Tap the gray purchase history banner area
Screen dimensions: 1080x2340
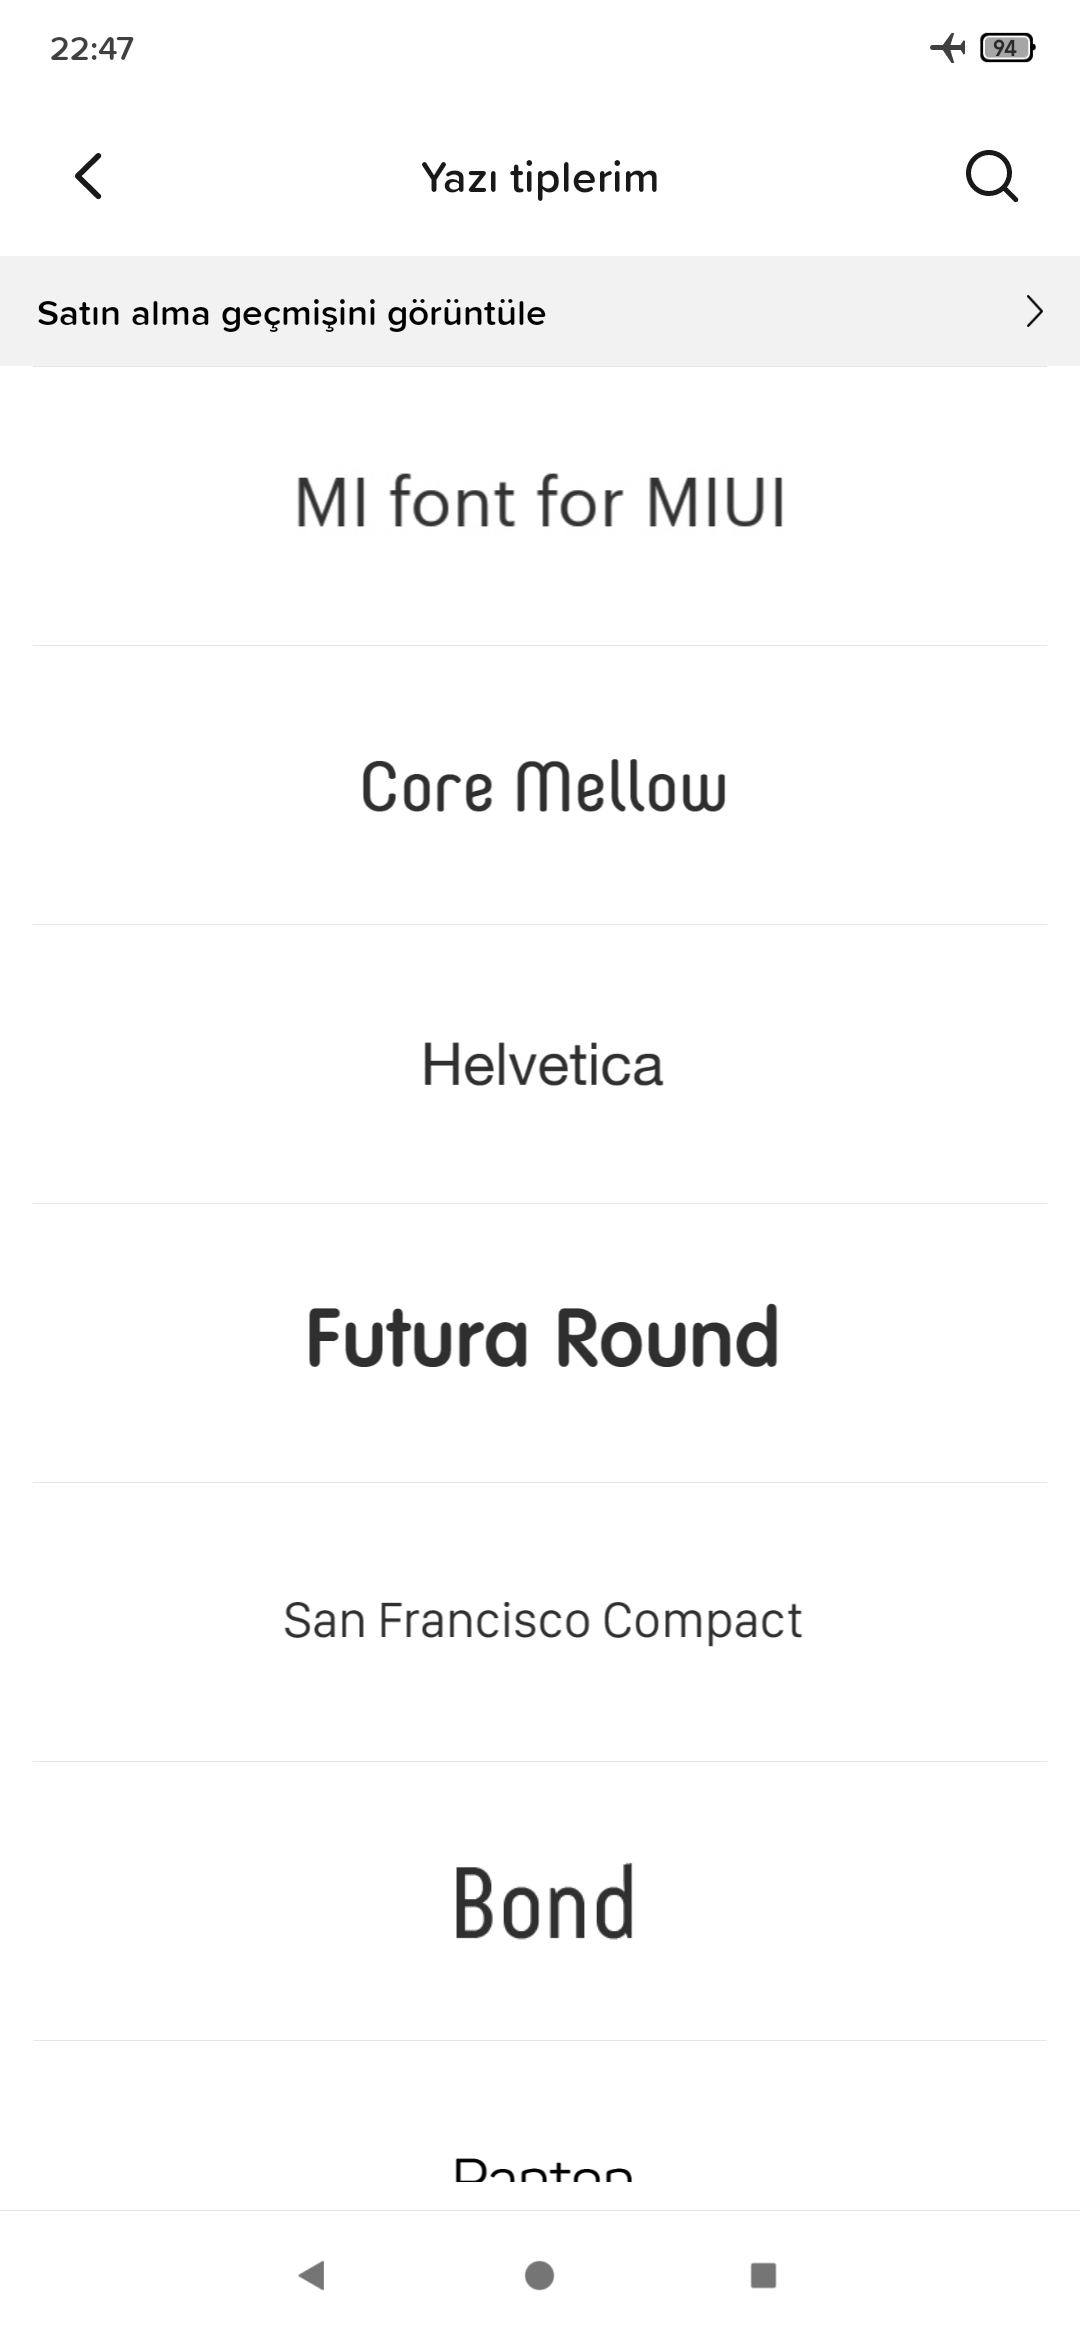tap(540, 311)
